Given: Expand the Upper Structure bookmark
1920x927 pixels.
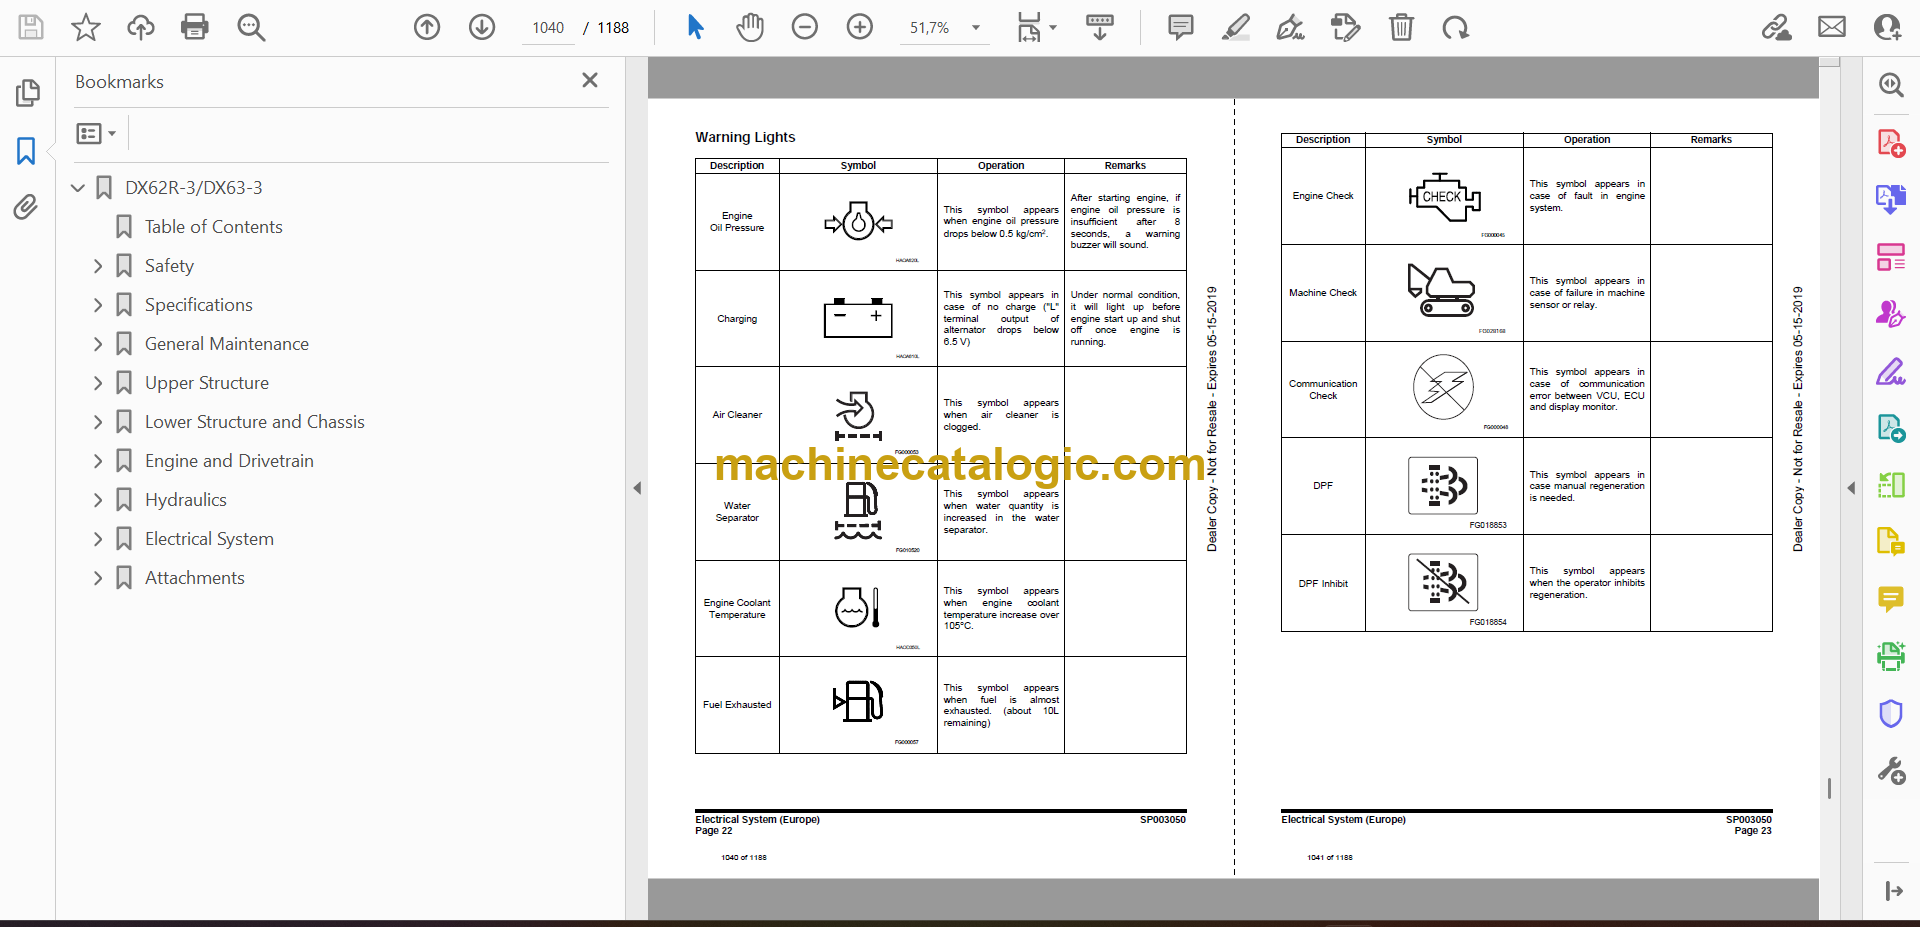Looking at the screenshot, I should (98, 383).
